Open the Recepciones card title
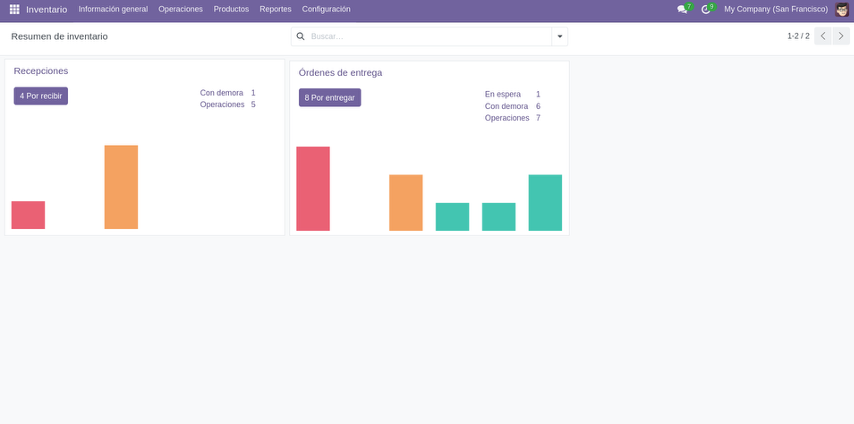The width and height of the screenshot is (854, 424). 41,71
